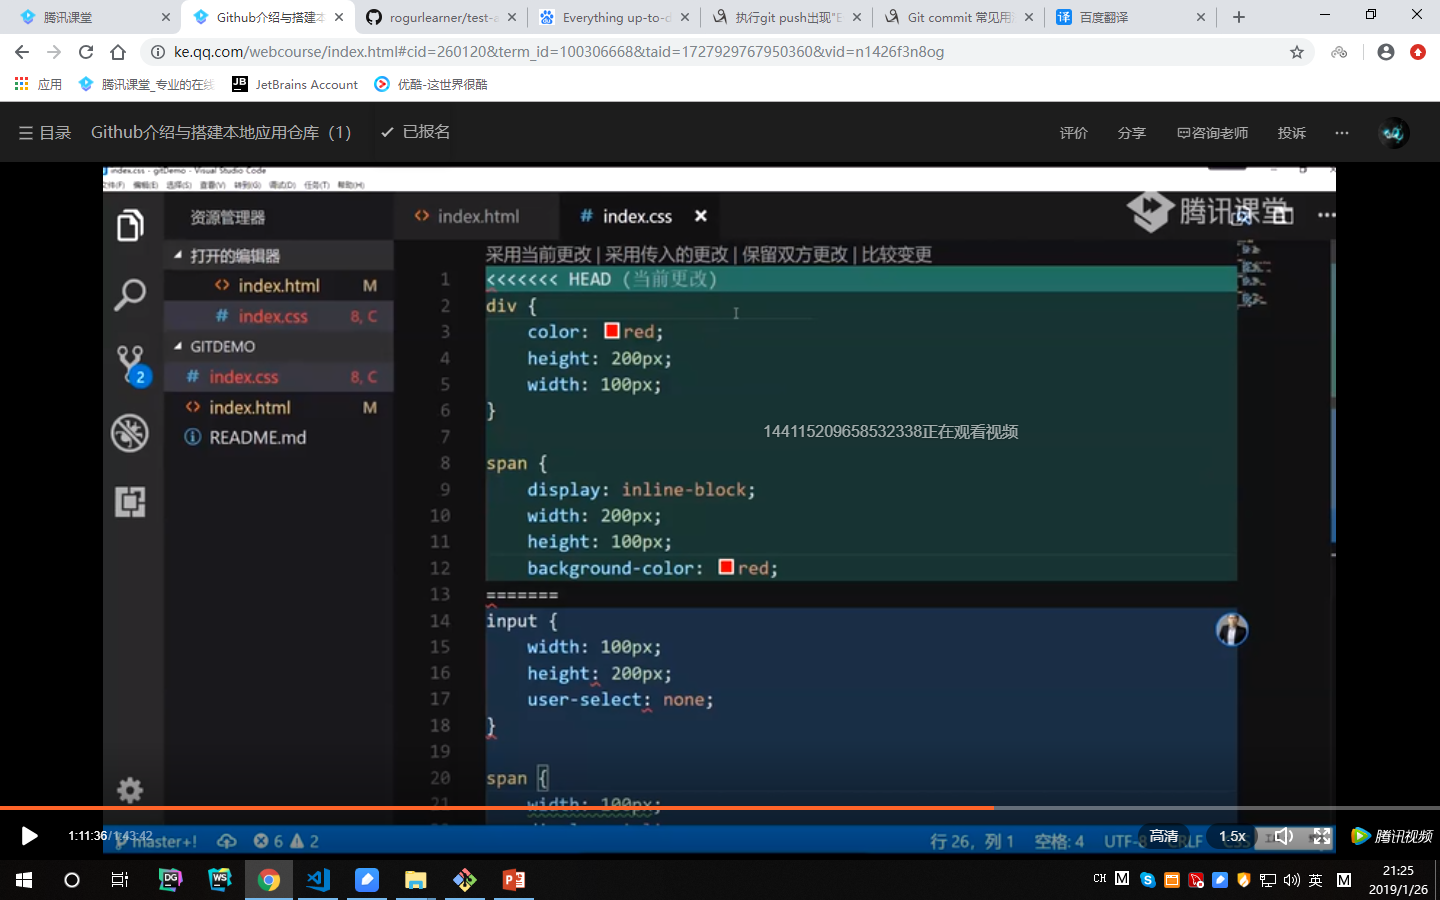Open the 优酷-这世界很酷 bookmark
Viewport: 1440px width, 900px height.
(x=431, y=84)
